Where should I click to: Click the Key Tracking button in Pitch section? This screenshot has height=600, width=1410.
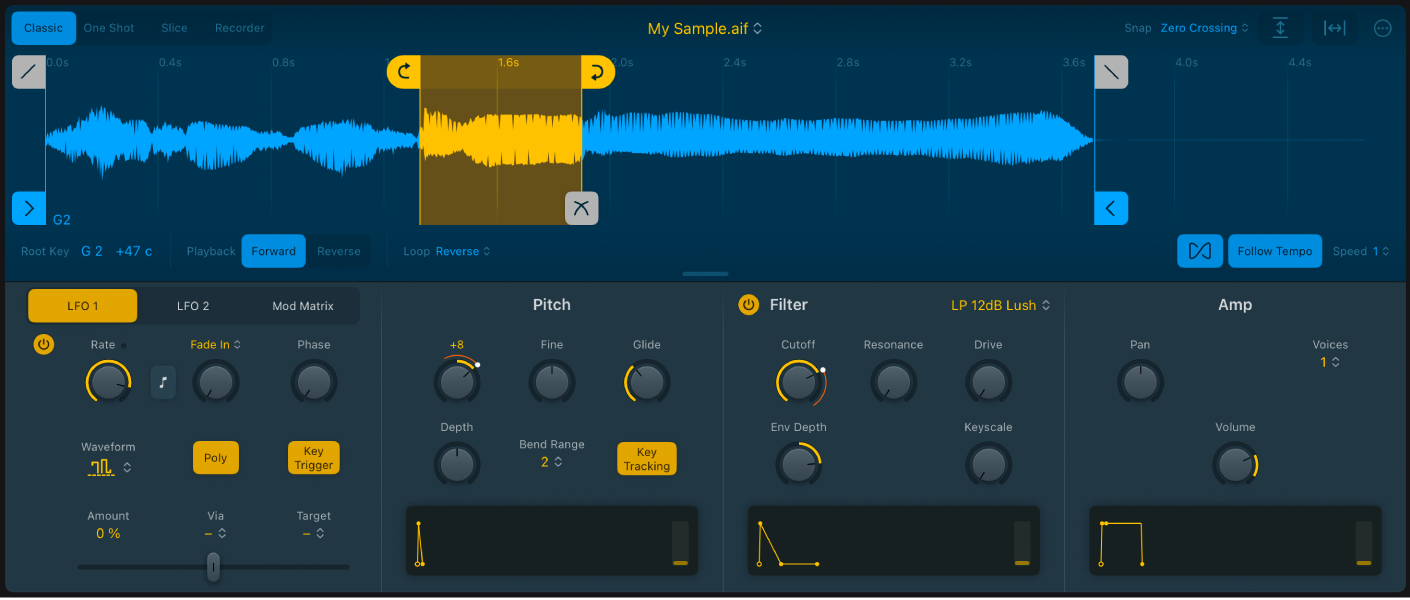(646, 458)
